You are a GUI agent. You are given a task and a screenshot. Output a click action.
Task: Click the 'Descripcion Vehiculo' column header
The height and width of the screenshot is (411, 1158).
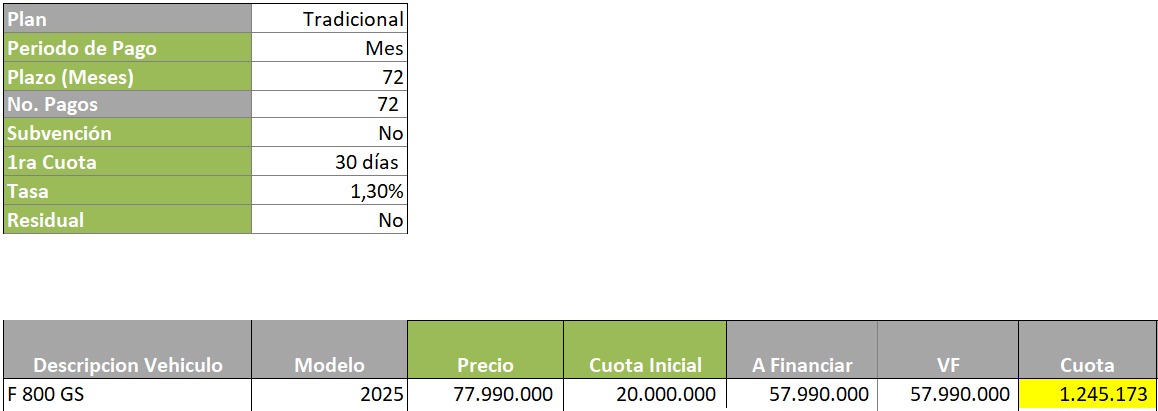127,365
